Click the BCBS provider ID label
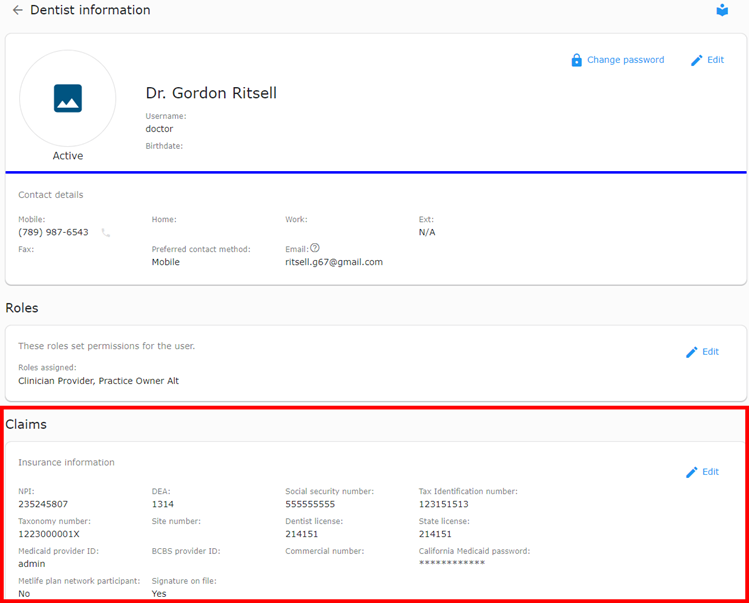 point(186,551)
